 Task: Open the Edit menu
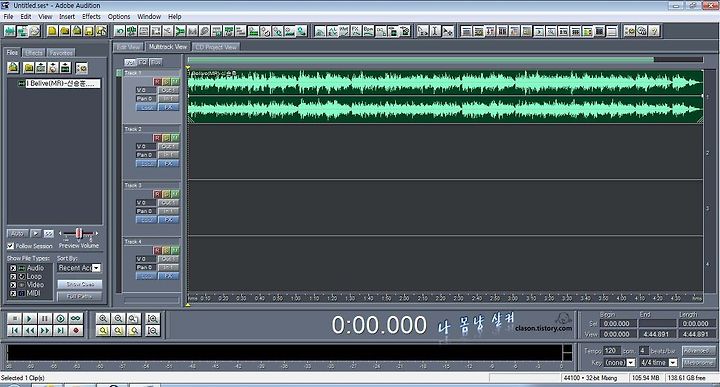[x=26, y=17]
